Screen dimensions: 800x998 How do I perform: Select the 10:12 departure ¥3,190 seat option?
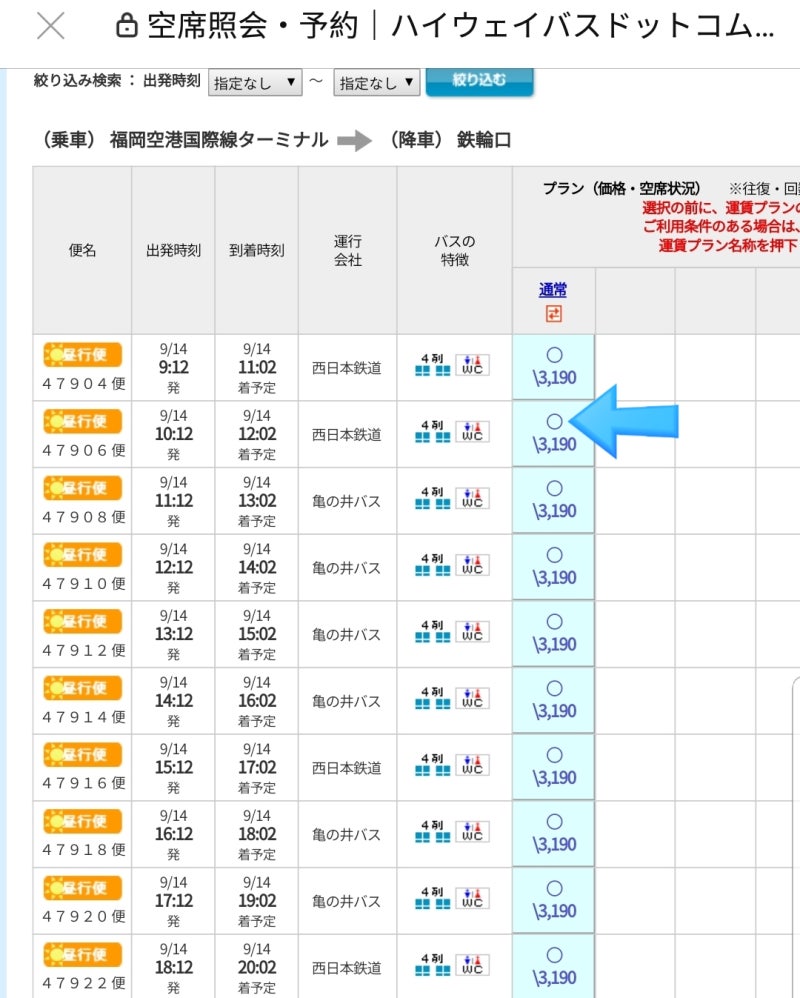[x=554, y=433]
